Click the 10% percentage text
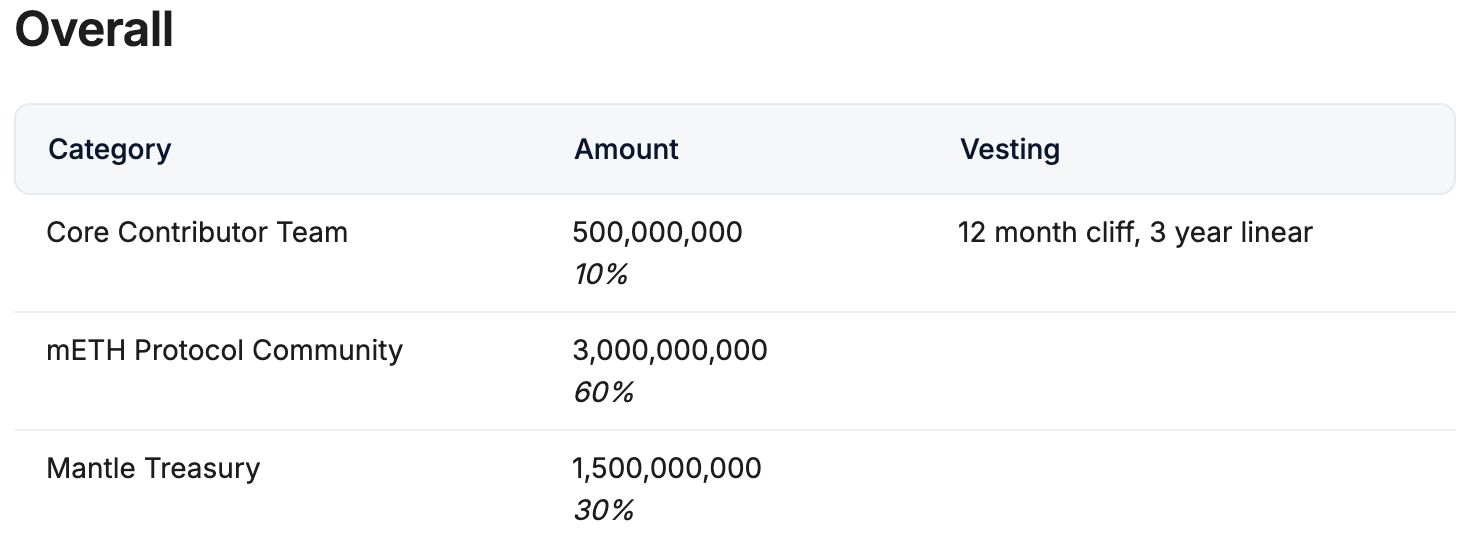The width and height of the screenshot is (1472, 560). (600, 274)
